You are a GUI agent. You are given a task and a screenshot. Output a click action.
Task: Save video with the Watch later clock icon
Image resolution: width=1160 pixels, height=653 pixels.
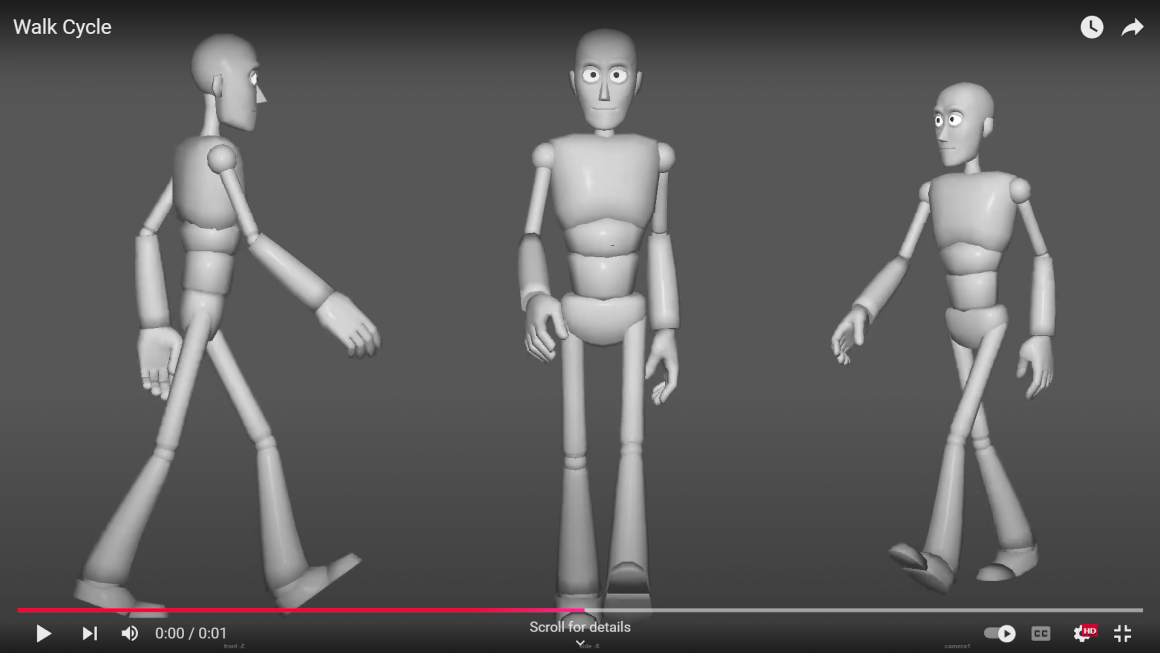(1091, 28)
